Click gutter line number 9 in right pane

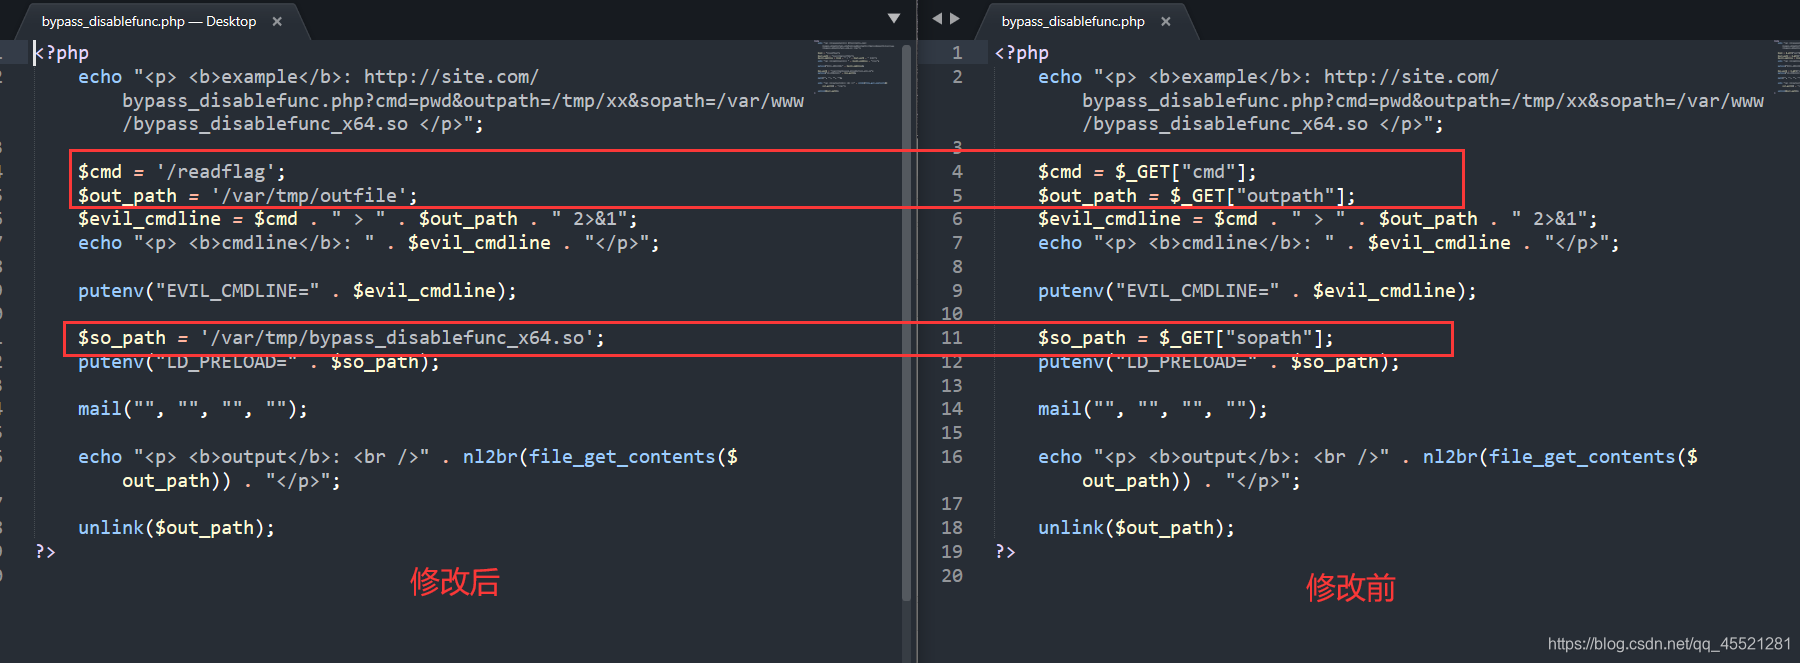click(x=957, y=291)
